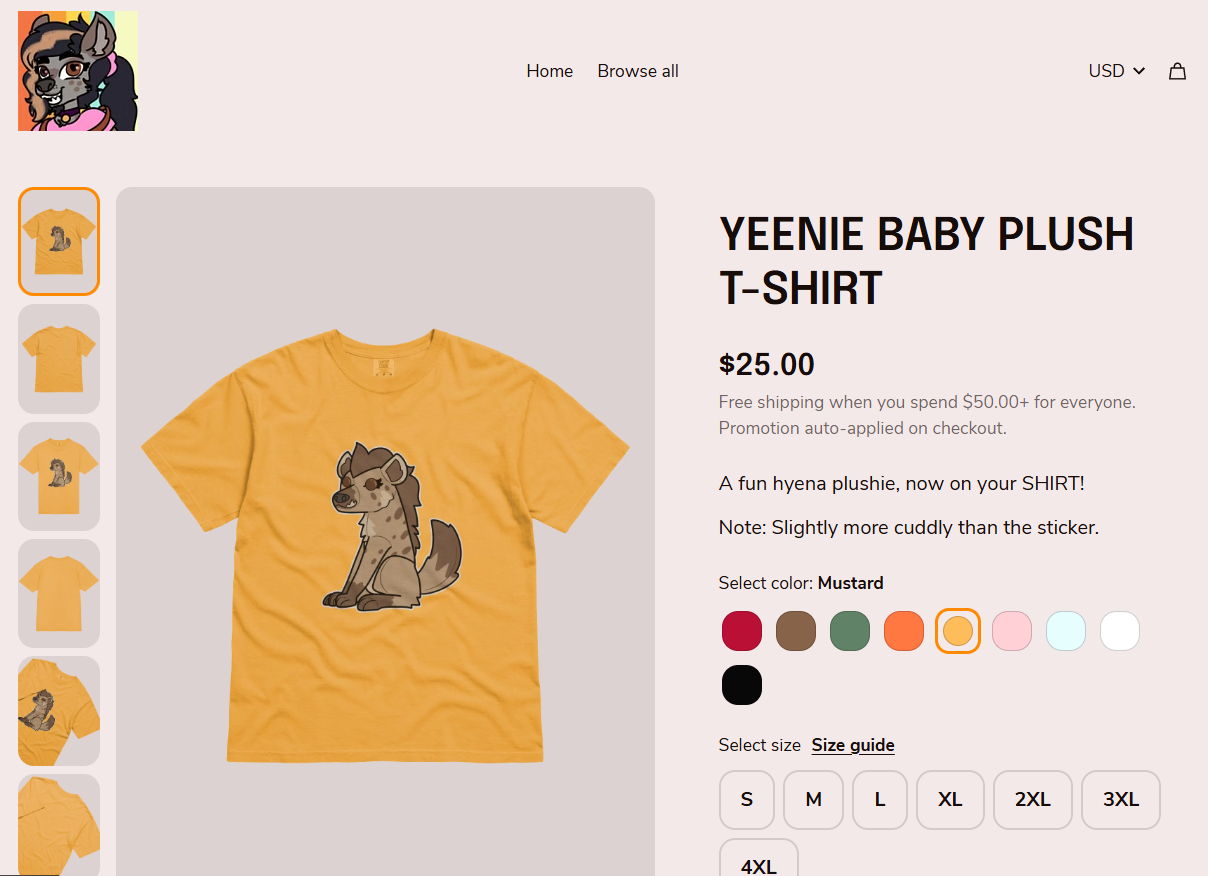Pick the light pink color swatch
The height and width of the screenshot is (876, 1208).
(x=1012, y=631)
